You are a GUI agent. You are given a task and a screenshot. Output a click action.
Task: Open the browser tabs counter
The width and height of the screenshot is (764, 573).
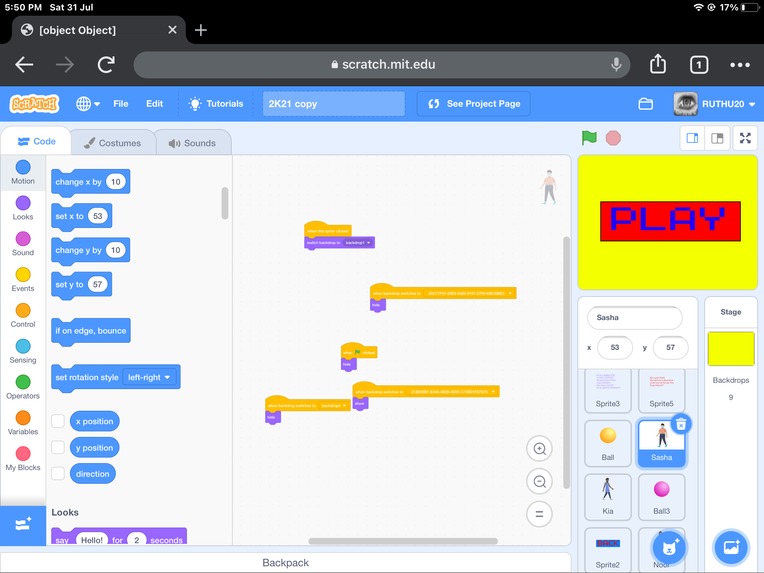[x=699, y=65]
